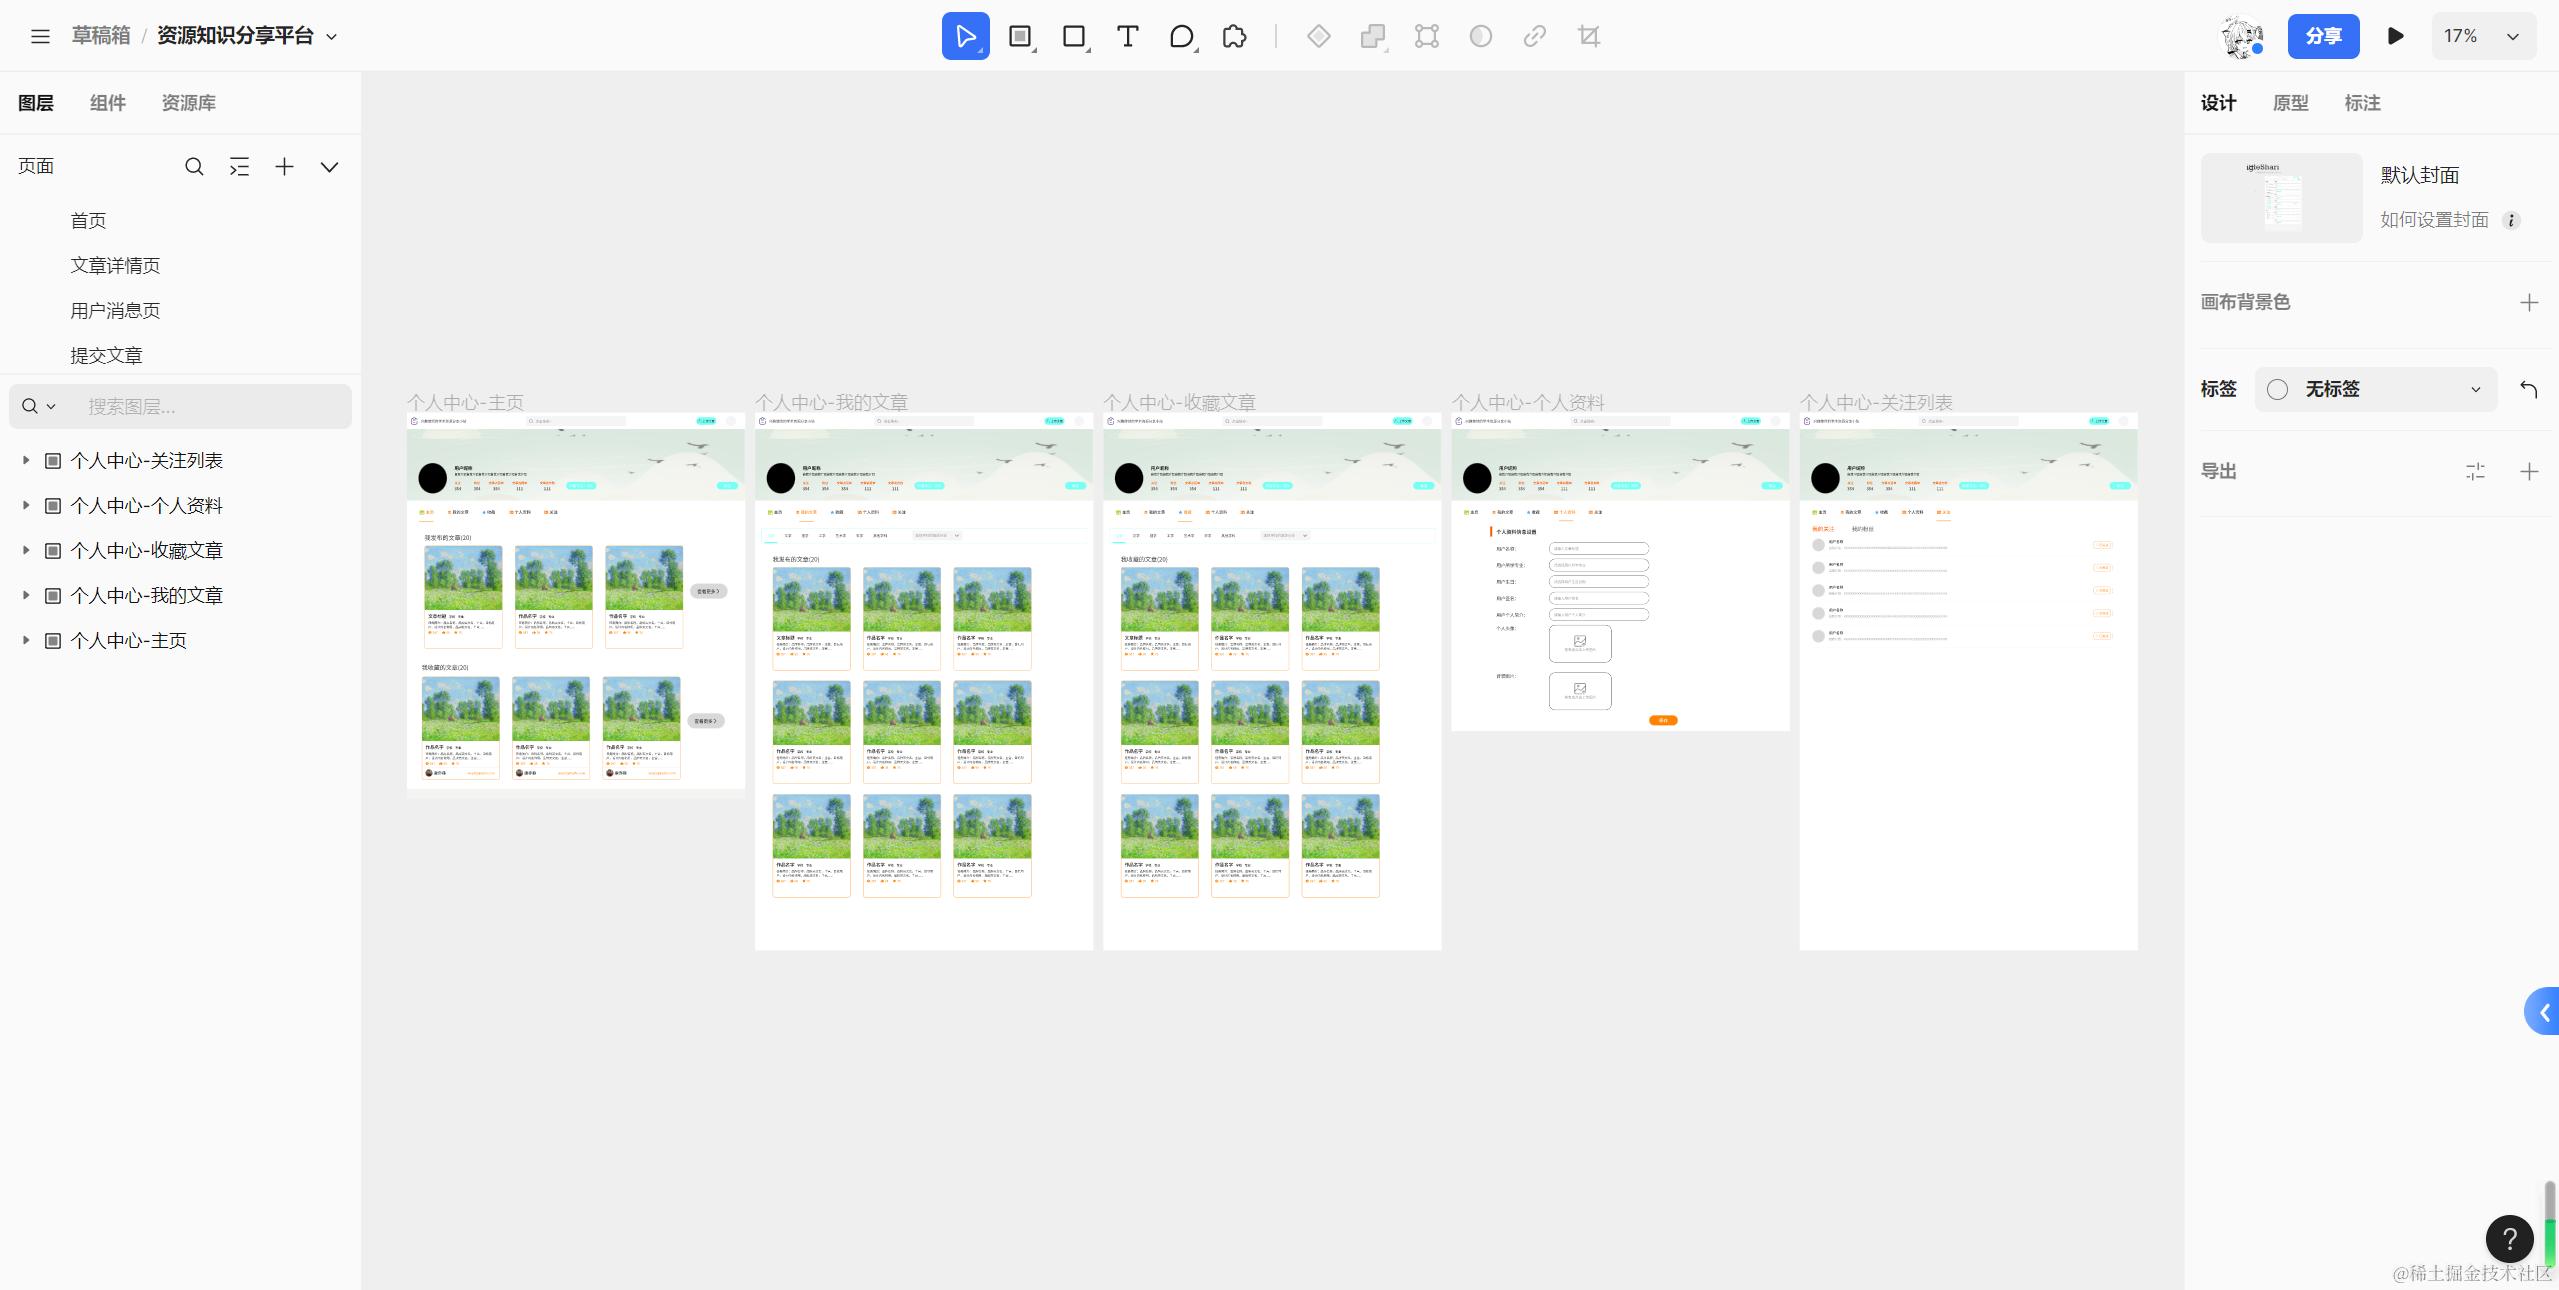
Task: Select the Comment bubble tool
Action: point(1181,37)
